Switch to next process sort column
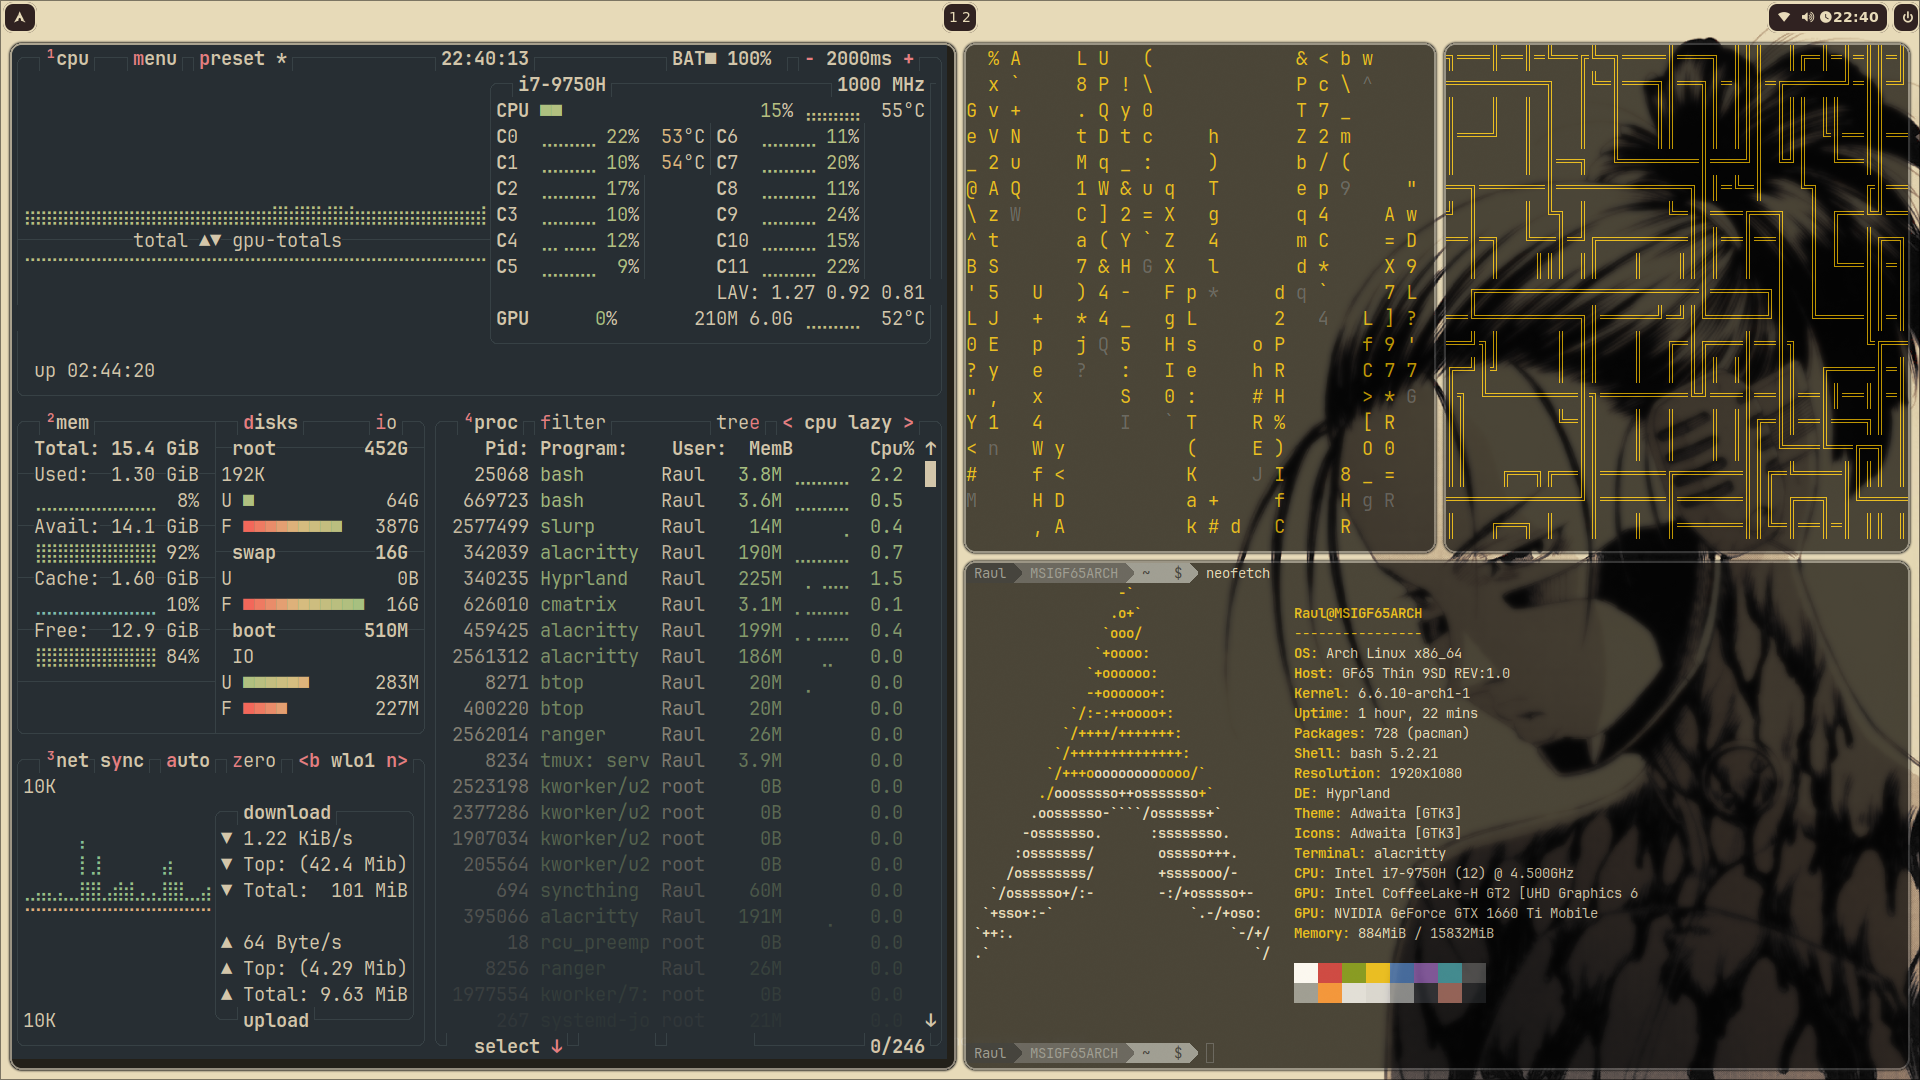Screen dimensions: 1920x1080 [x=908, y=423]
